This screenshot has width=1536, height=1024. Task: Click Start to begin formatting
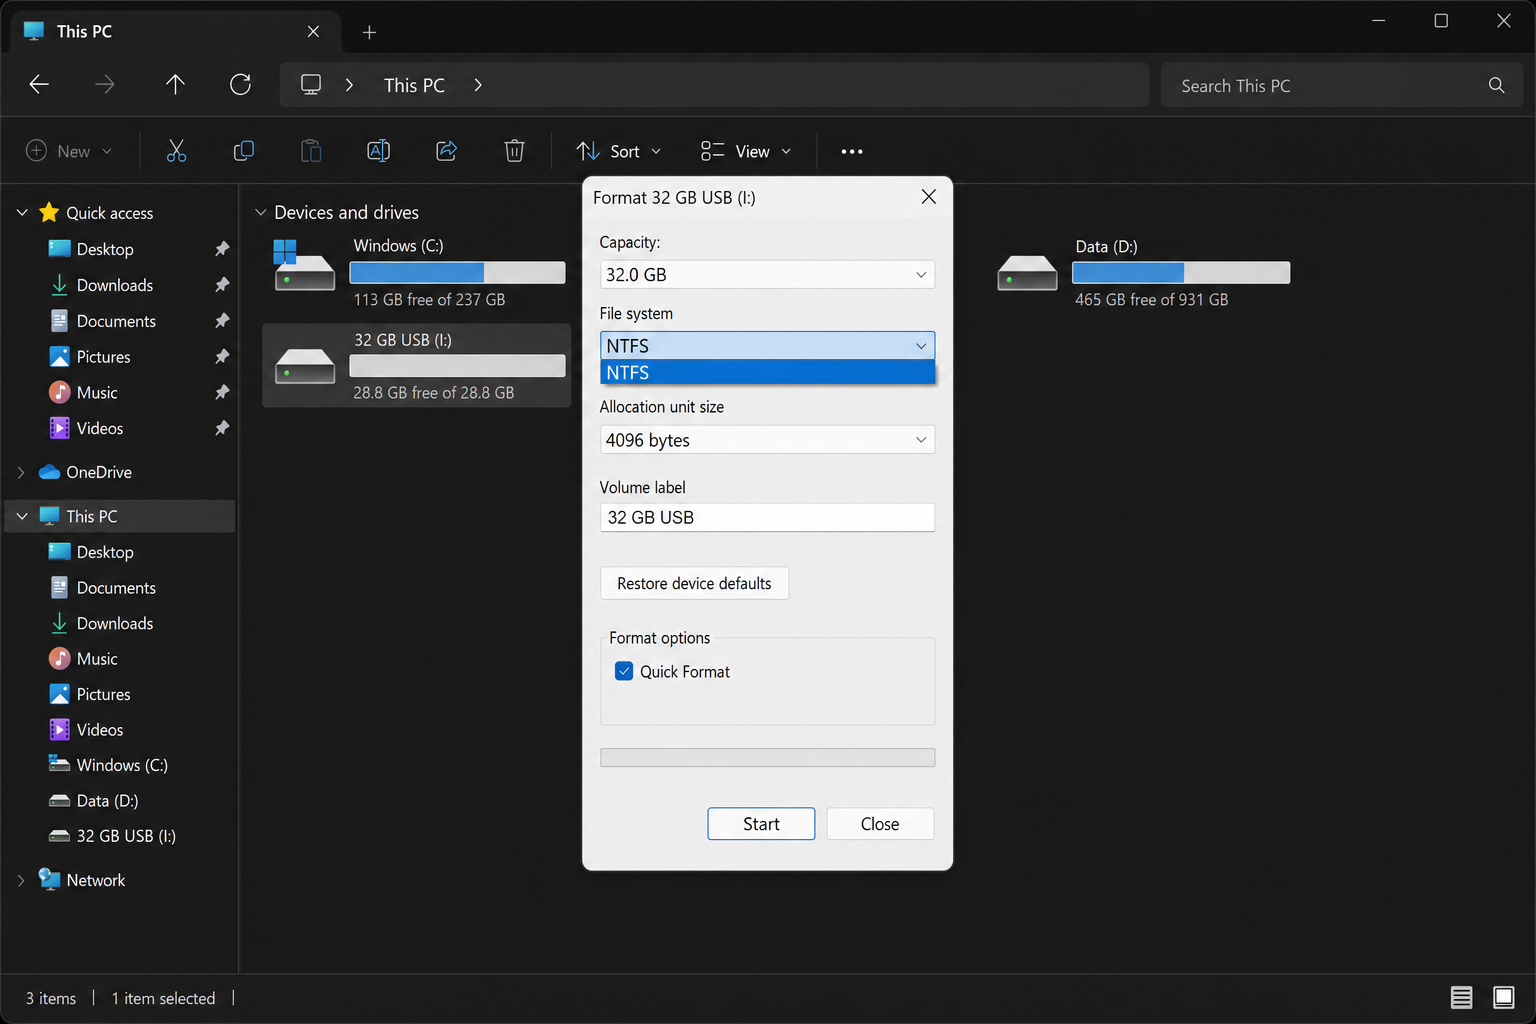coord(761,824)
